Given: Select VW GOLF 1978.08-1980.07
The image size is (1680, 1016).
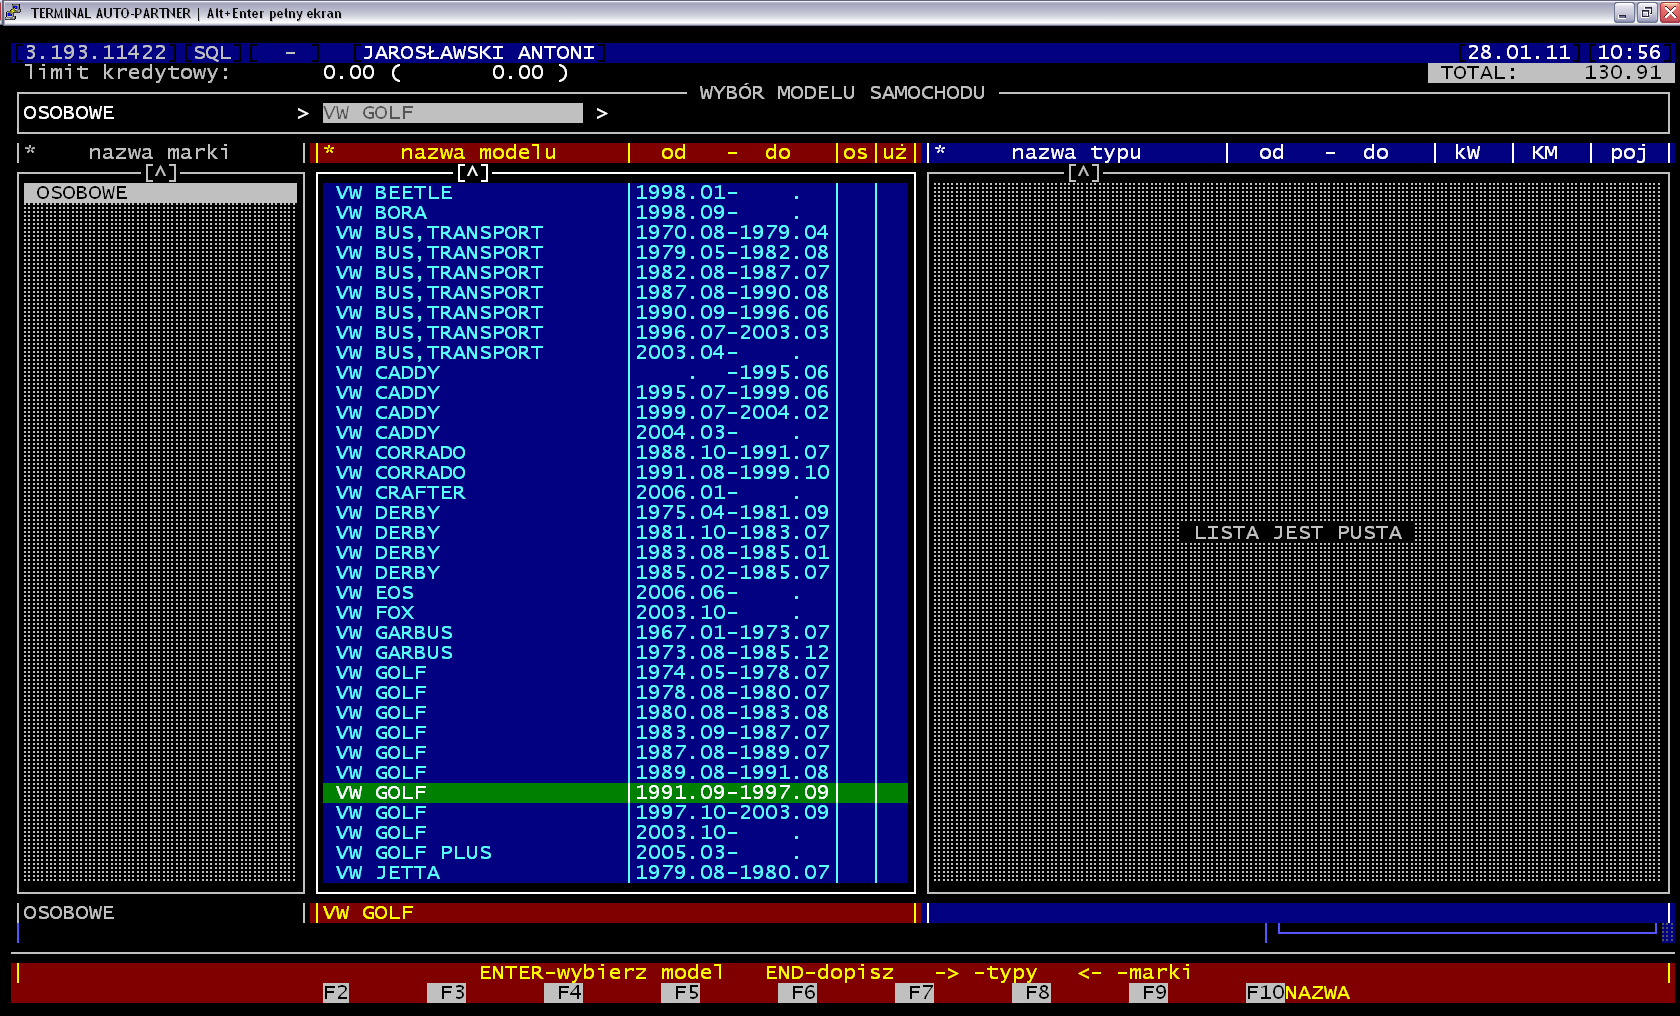Looking at the screenshot, I should [615, 693].
